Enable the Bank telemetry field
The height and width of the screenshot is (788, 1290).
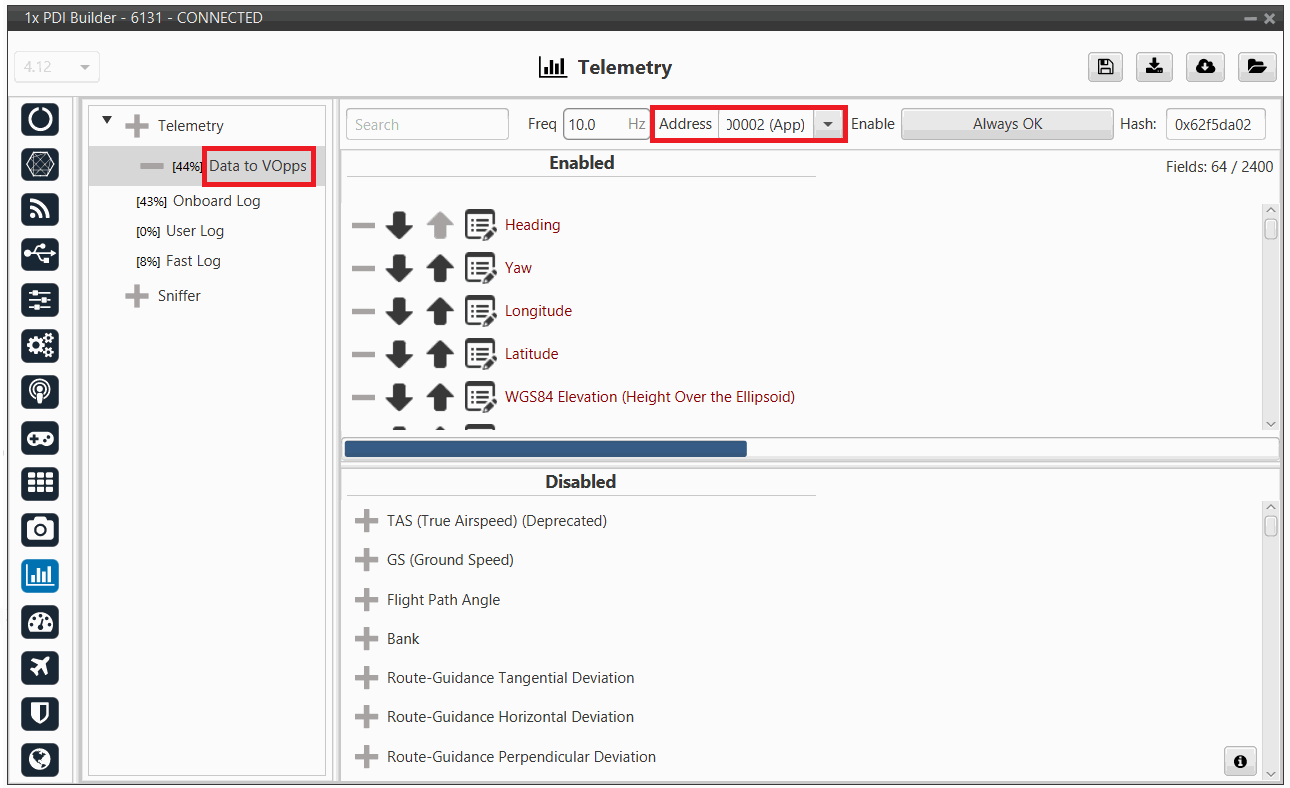tap(366, 639)
